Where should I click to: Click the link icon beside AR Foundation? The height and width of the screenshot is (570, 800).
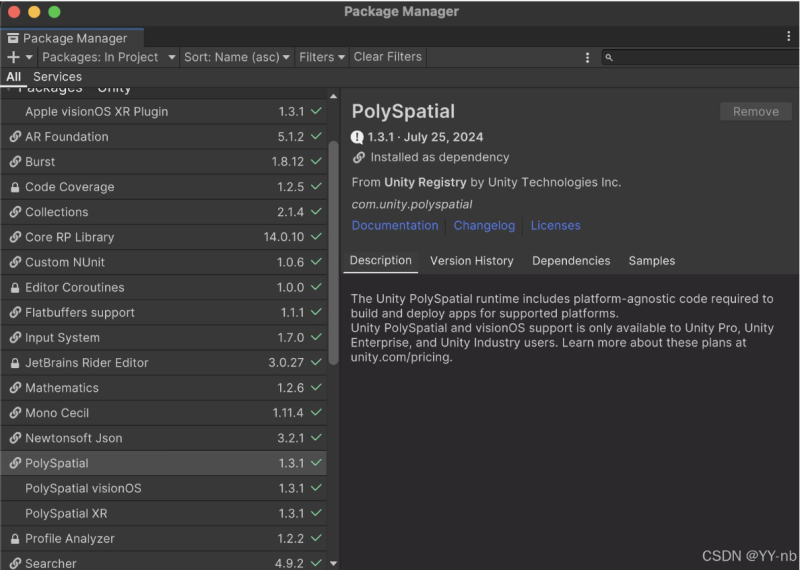pyautogui.click(x=15, y=137)
